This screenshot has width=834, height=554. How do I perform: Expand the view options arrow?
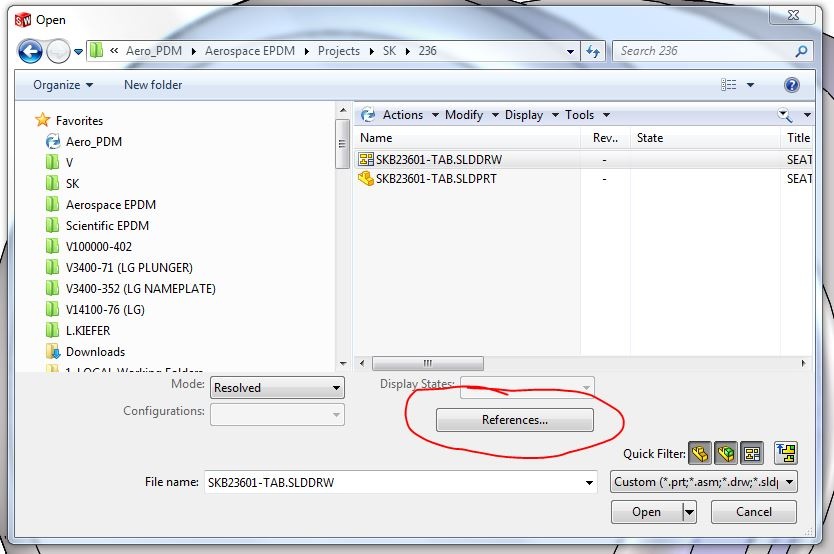coord(750,85)
